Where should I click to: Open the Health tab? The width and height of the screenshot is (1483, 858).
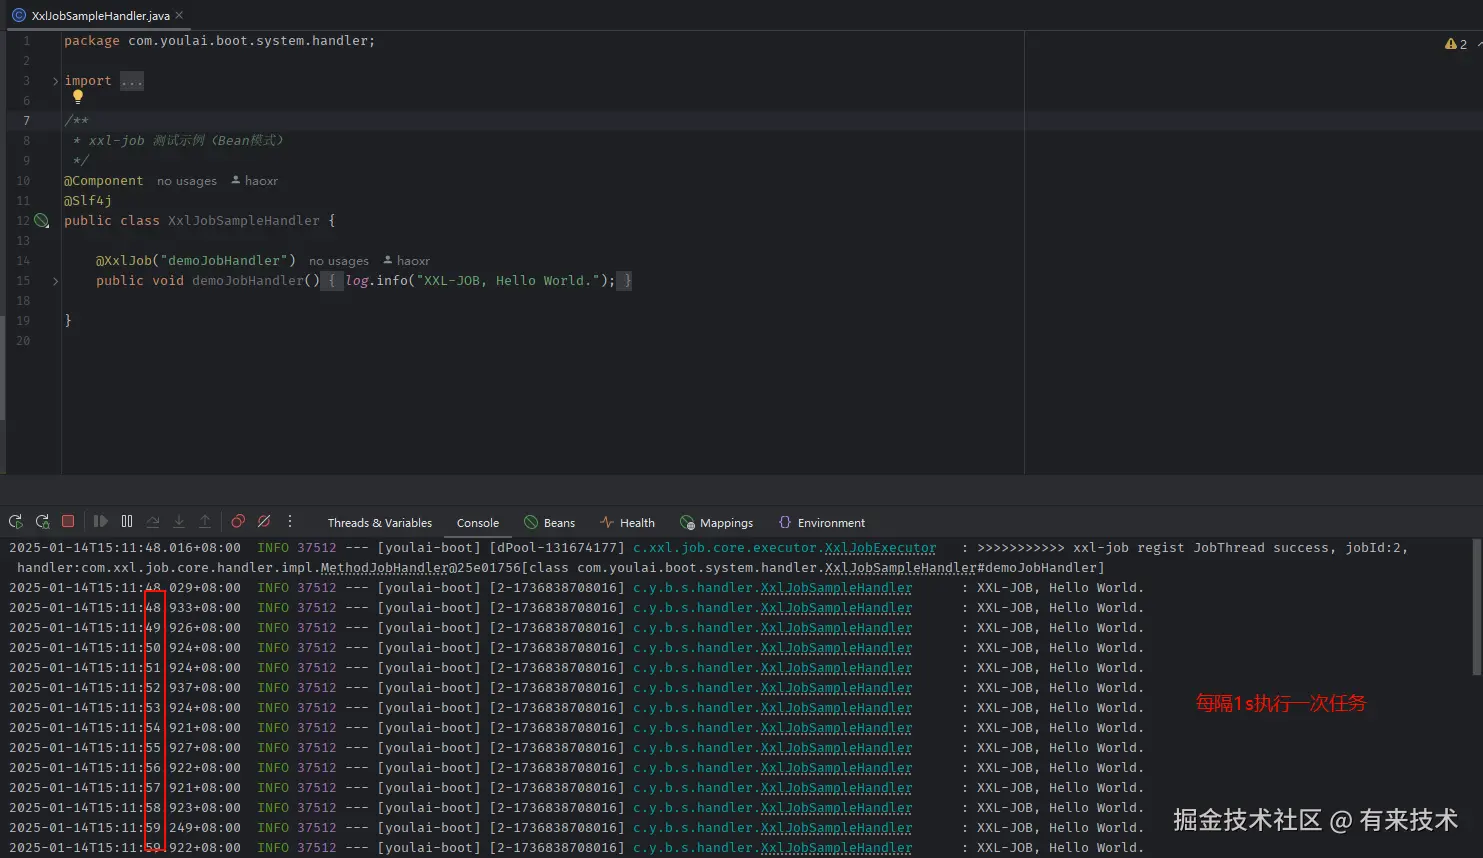(x=627, y=523)
